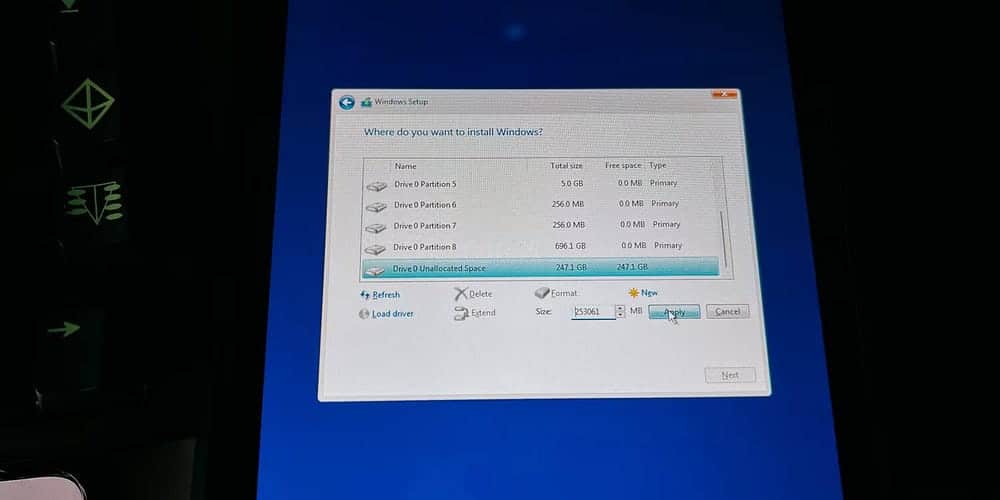Viewport: 1000px width, 500px height.
Task: Open the Load driver link
Action: coord(392,314)
